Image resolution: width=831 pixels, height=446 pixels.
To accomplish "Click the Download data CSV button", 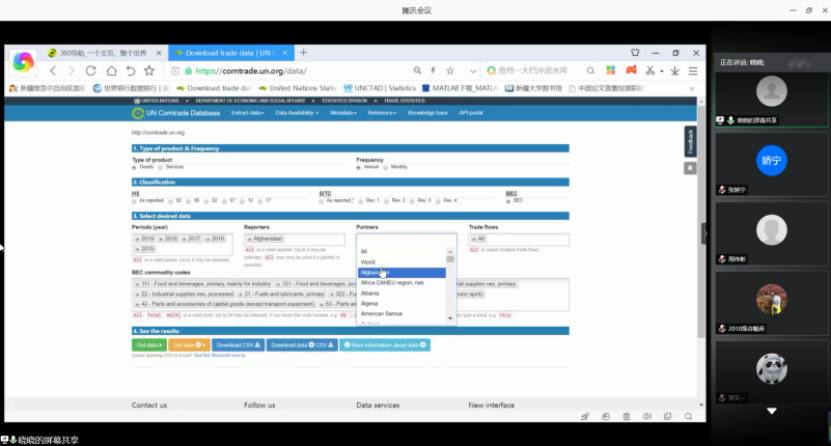I will click(302, 345).
